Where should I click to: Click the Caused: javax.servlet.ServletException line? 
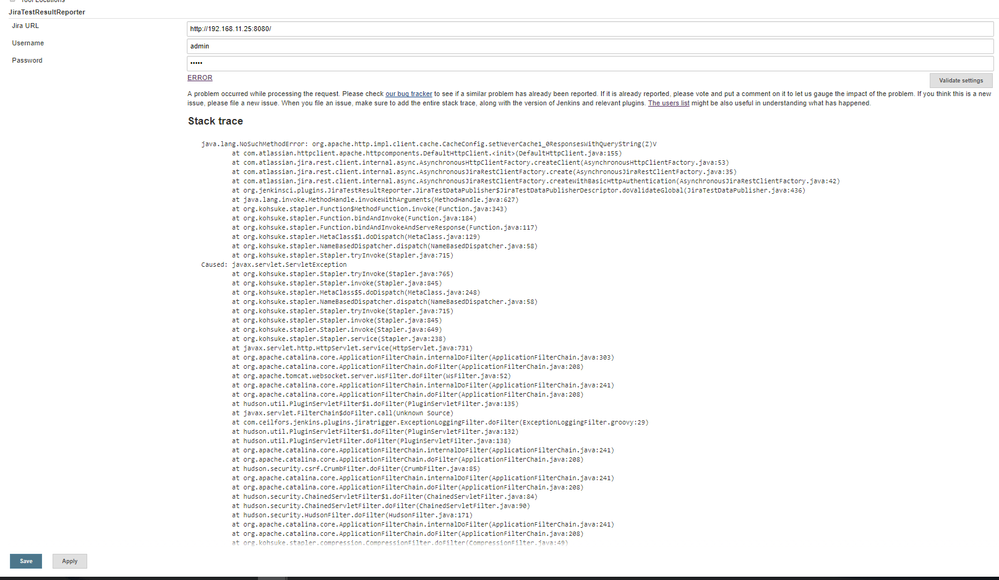[x=274, y=265]
